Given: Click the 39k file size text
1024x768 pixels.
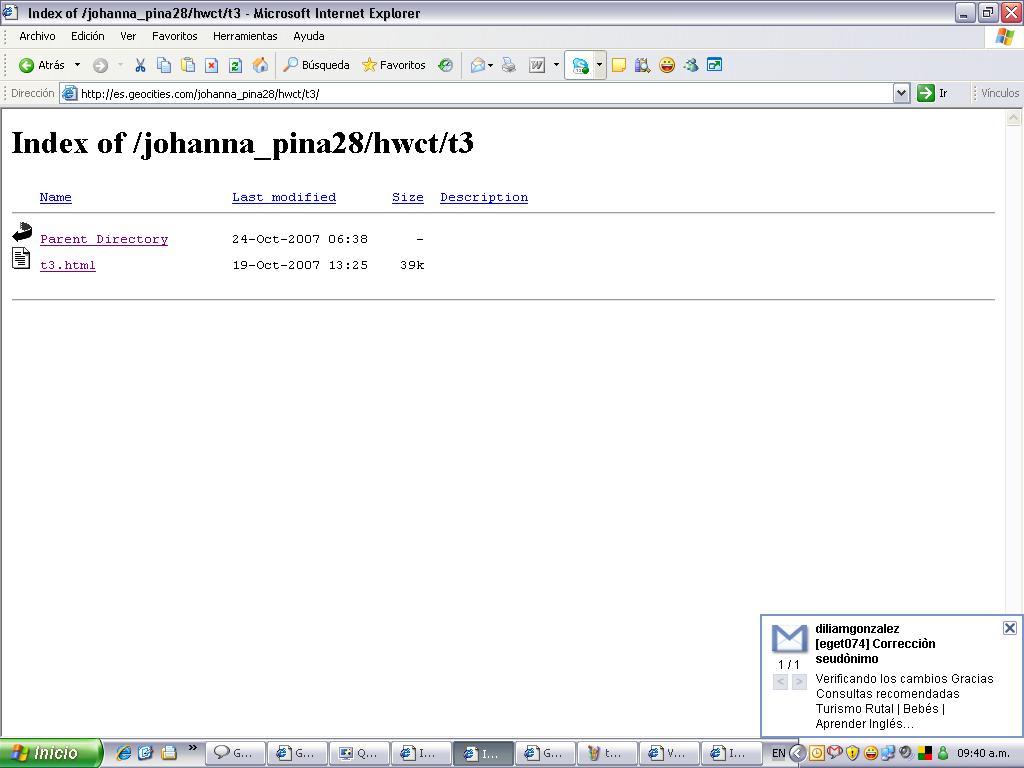Looking at the screenshot, I should [412, 265].
